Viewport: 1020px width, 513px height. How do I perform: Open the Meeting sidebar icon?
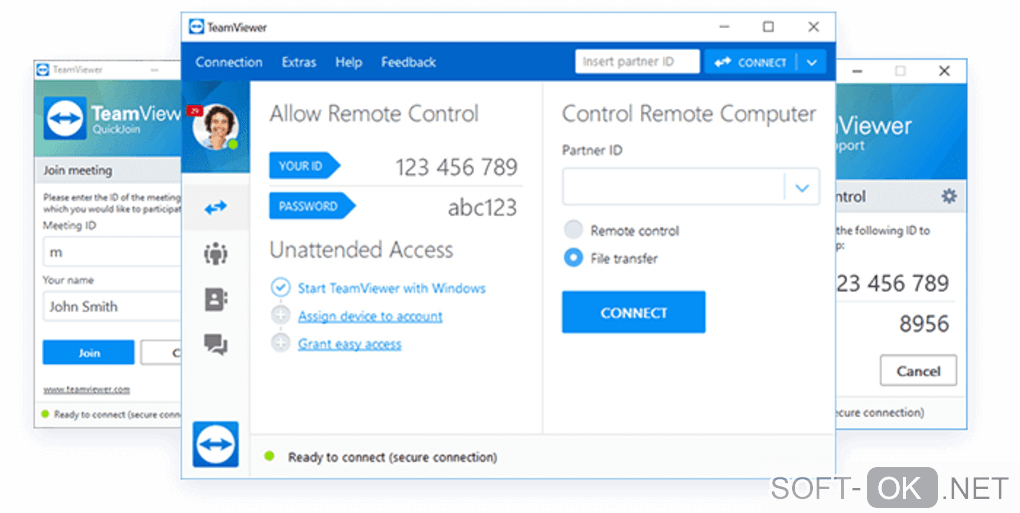tap(215, 254)
